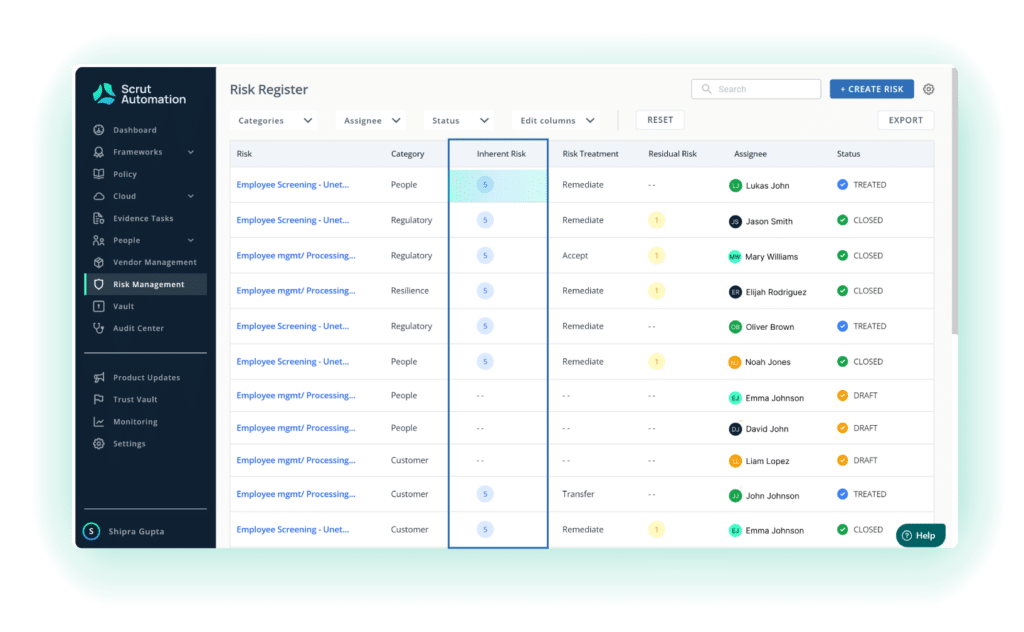This screenshot has width=1024, height=632.
Task: Open Vault from the sidebar
Action: pos(123,306)
